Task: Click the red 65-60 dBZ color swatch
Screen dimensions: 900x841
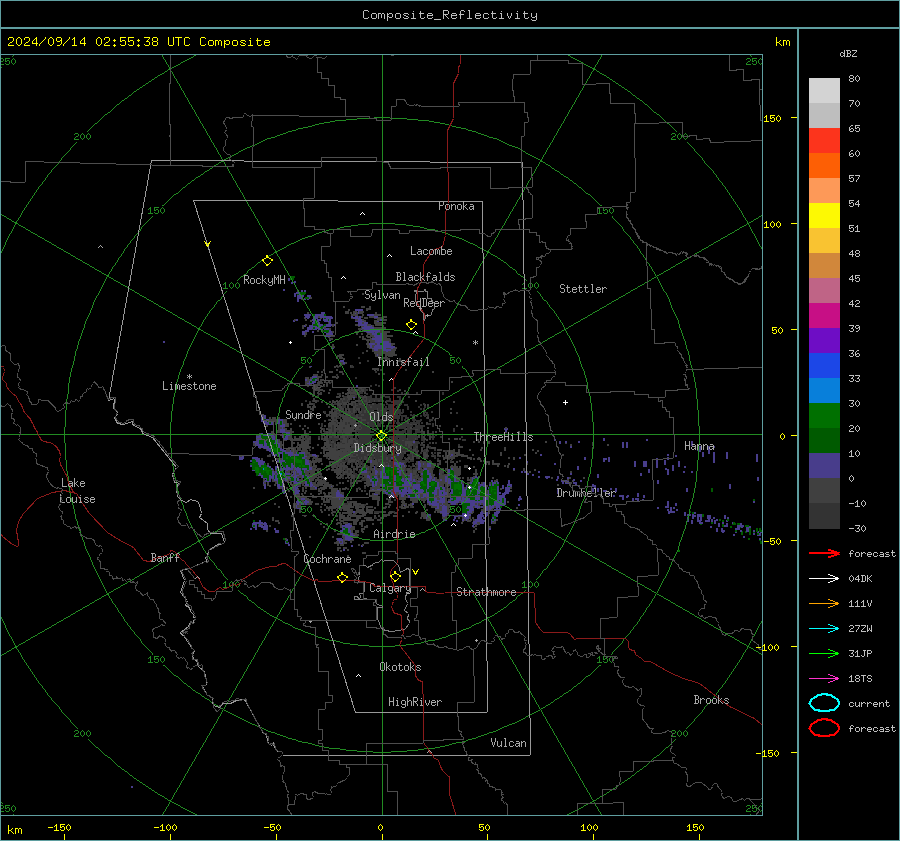Action: pos(824,141)
